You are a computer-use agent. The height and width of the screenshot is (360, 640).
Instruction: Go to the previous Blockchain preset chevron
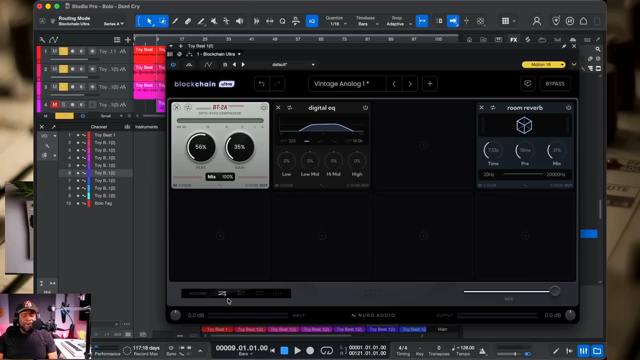point(394,84)
